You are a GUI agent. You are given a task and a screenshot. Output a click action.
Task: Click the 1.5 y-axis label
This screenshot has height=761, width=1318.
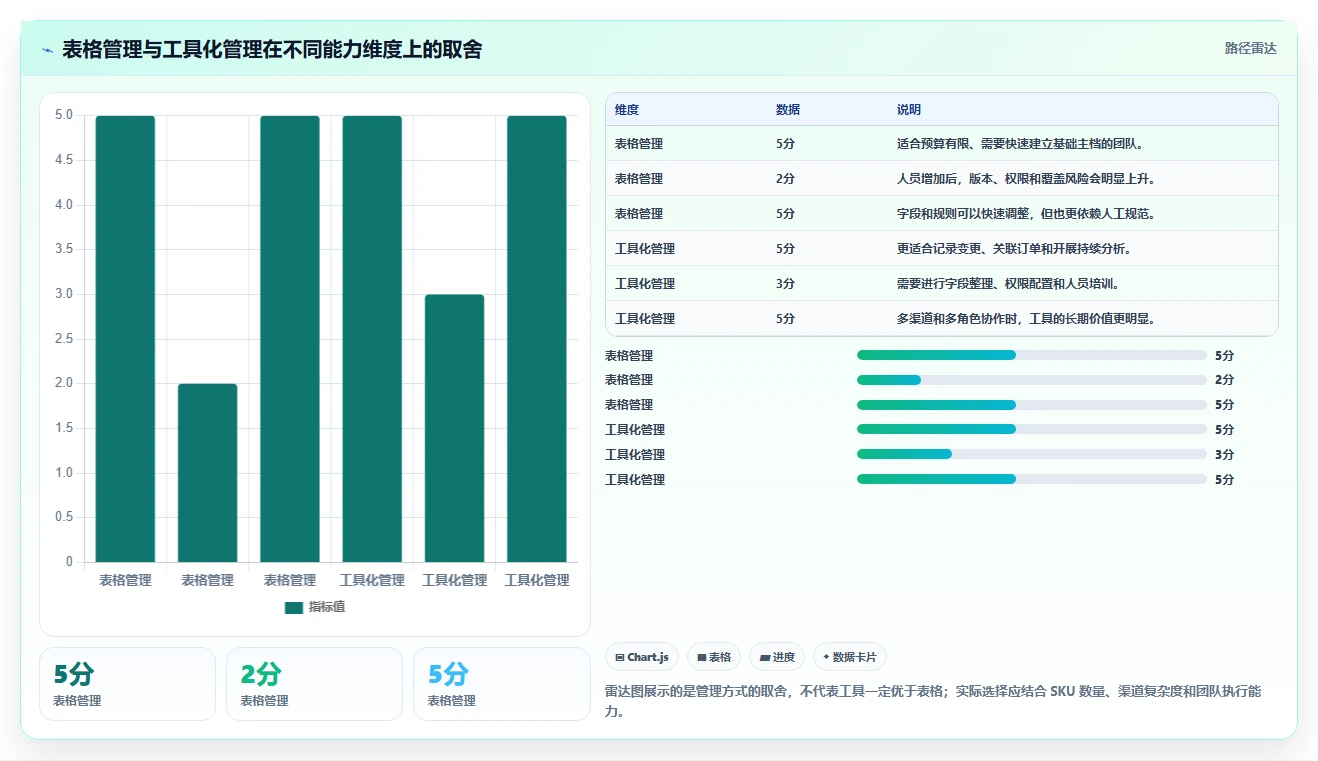click(x=64, y=428)
